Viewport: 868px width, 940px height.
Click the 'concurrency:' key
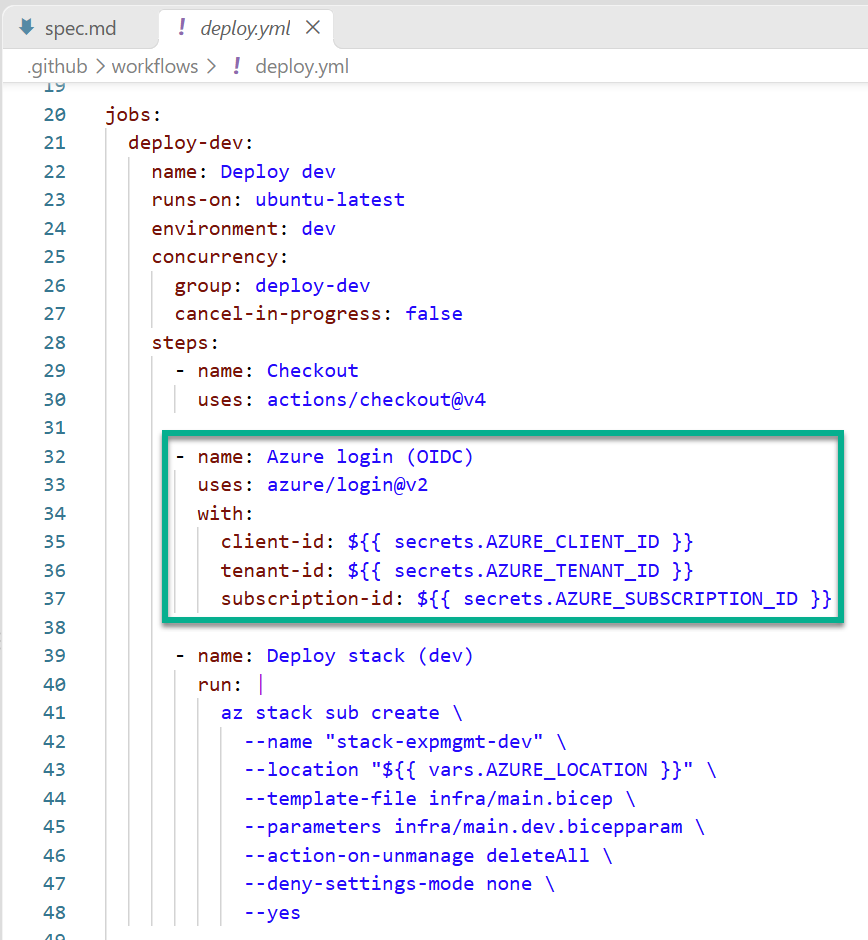pos(219,257)
